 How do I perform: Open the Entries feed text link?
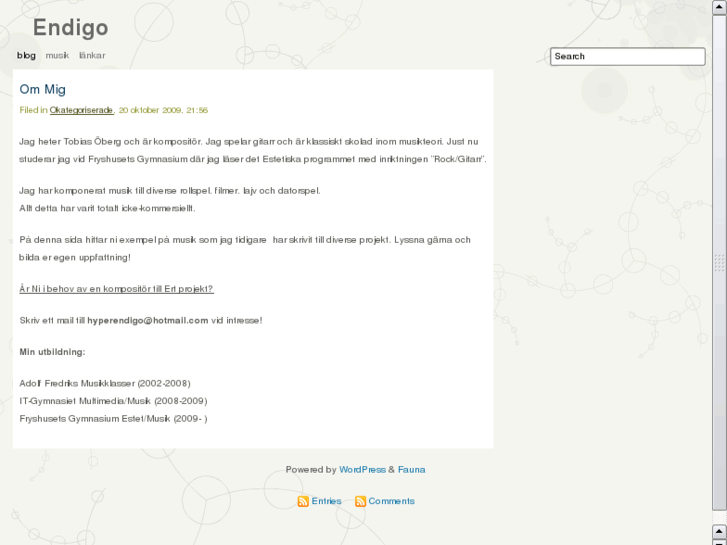click(x=326, y=501)
